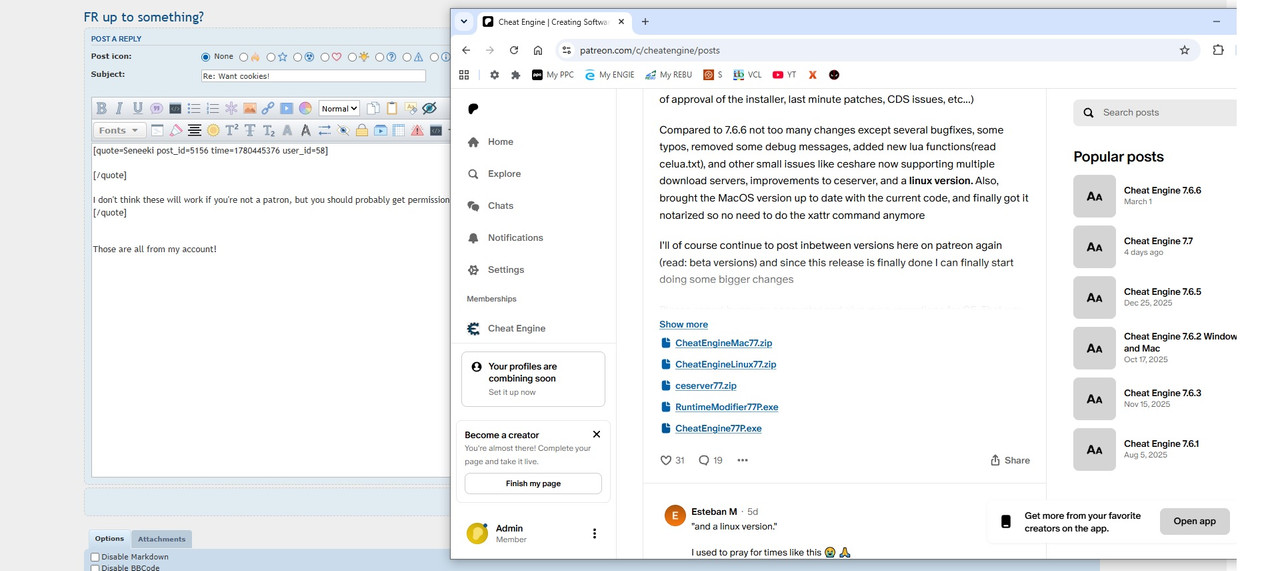
Task: Select the heart post icon radio button
Action: (325, 57)
